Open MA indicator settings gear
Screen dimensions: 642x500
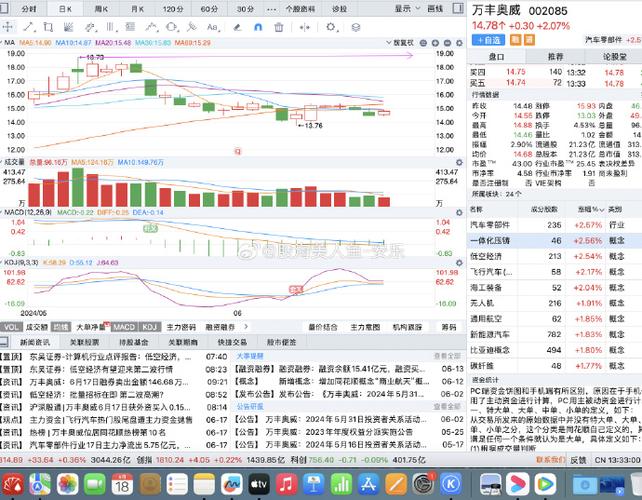pos(459,43)
